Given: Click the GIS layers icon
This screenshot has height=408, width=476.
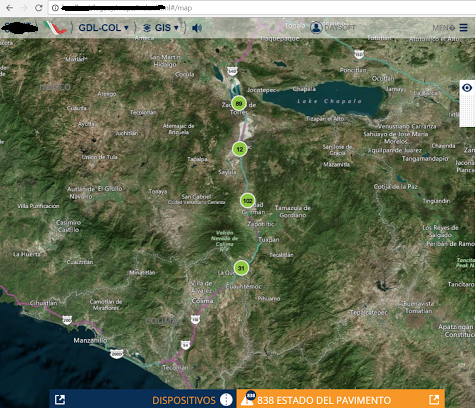Looking at the screenshot, I should (147, 28).
